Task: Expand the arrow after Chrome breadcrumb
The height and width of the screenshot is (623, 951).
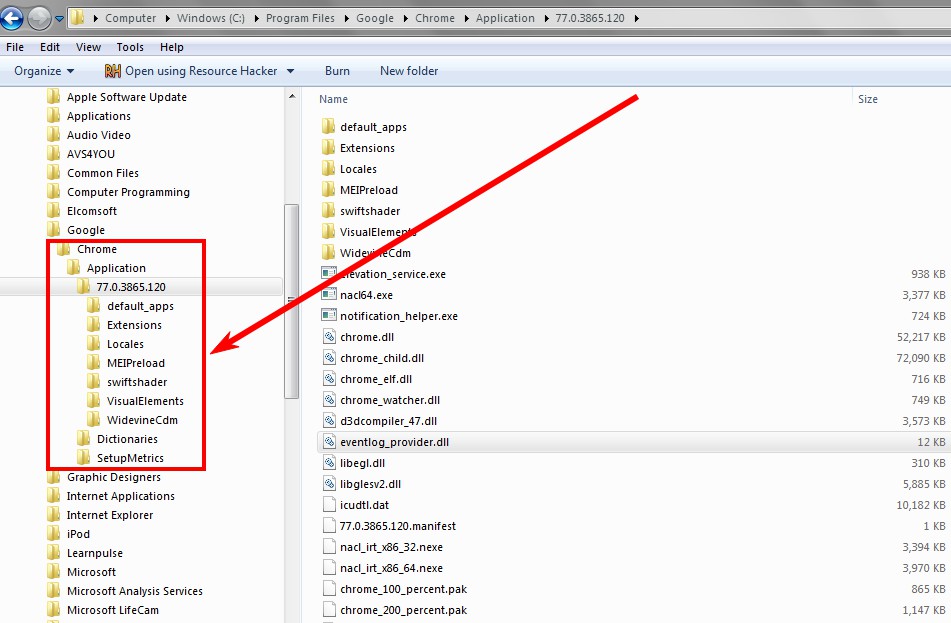Action: point(466,18)
